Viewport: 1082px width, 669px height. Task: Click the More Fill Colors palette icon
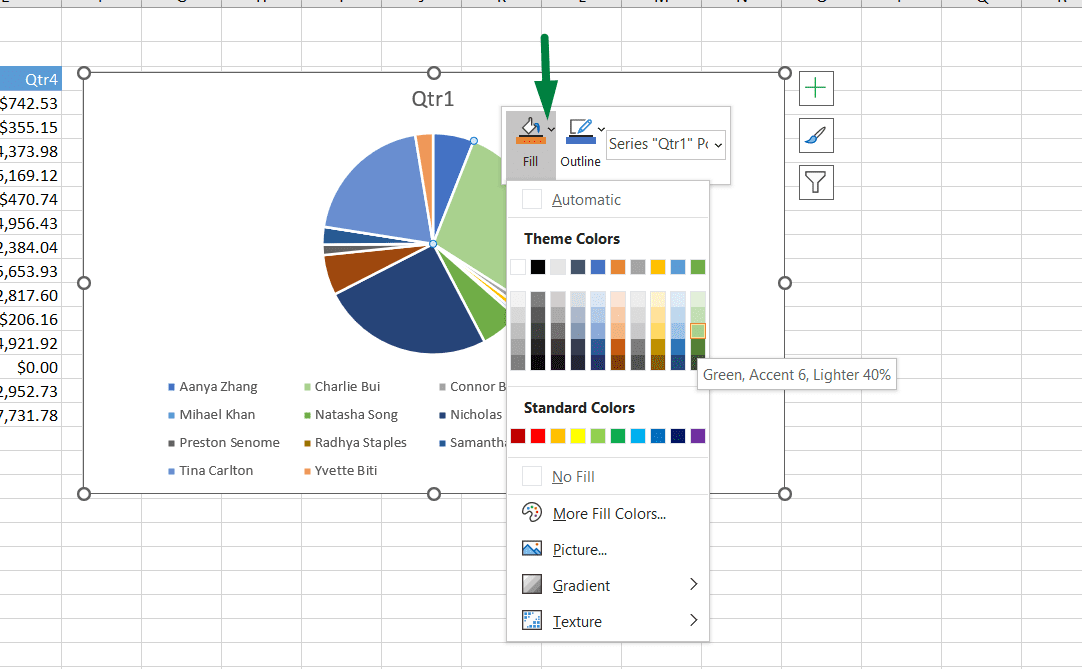[x=532, y=513]
